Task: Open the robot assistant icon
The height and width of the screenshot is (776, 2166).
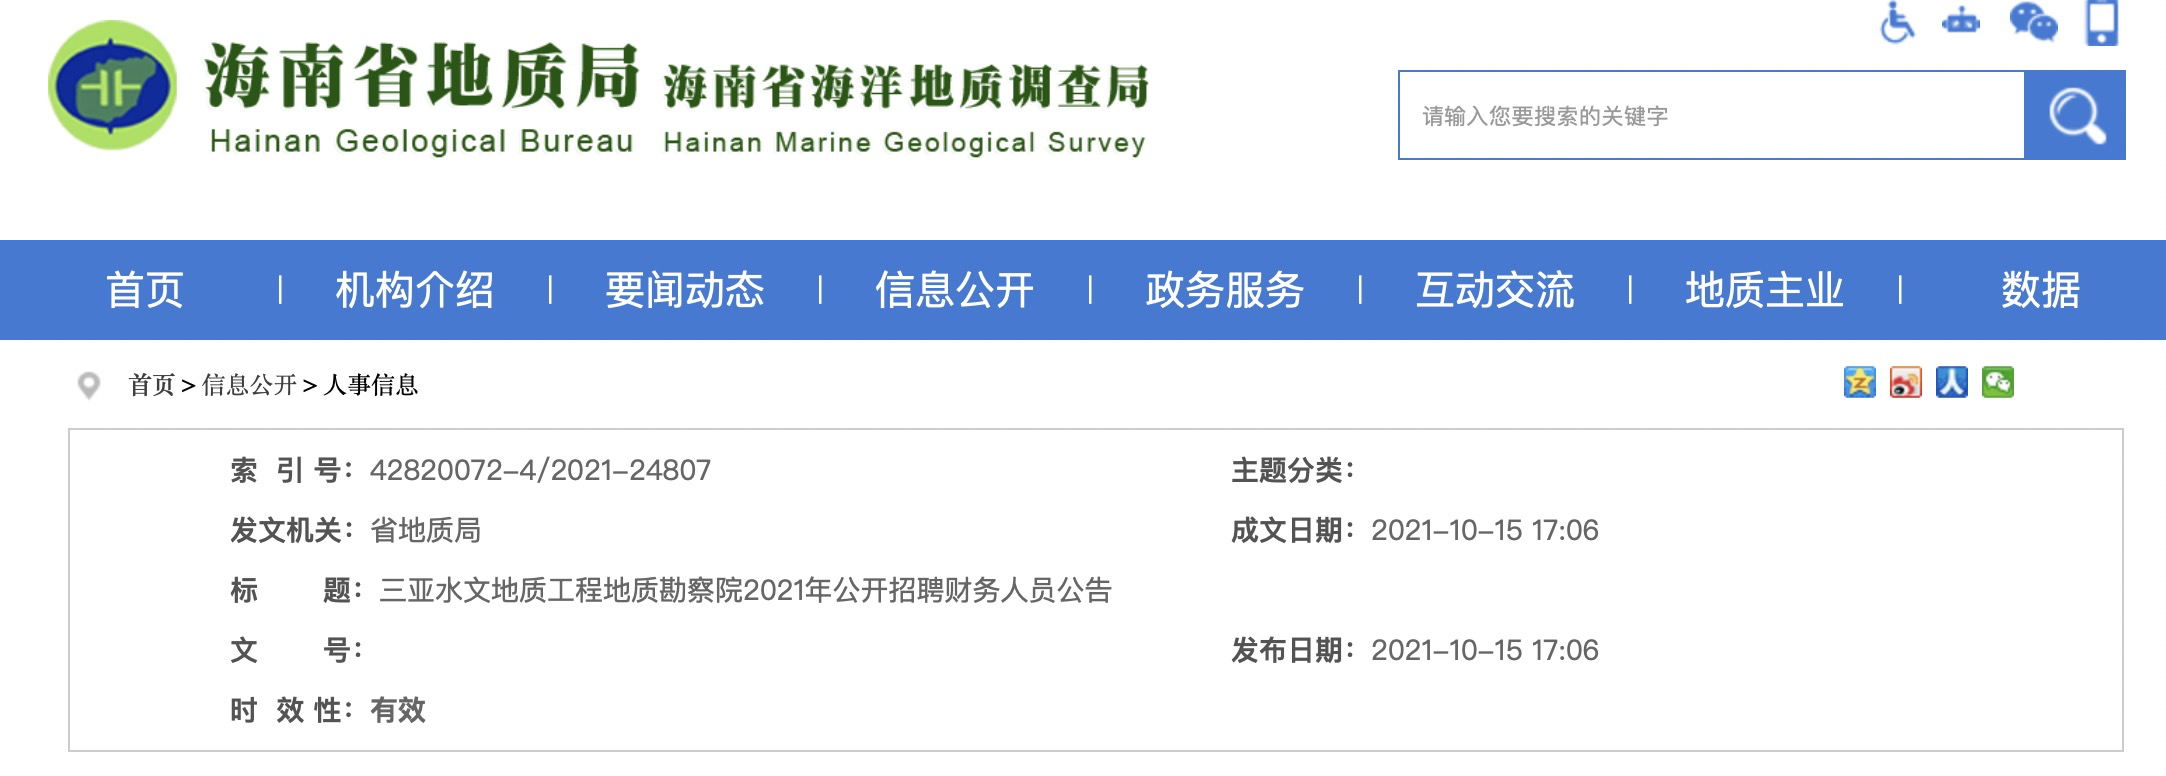Action: 1960,22
